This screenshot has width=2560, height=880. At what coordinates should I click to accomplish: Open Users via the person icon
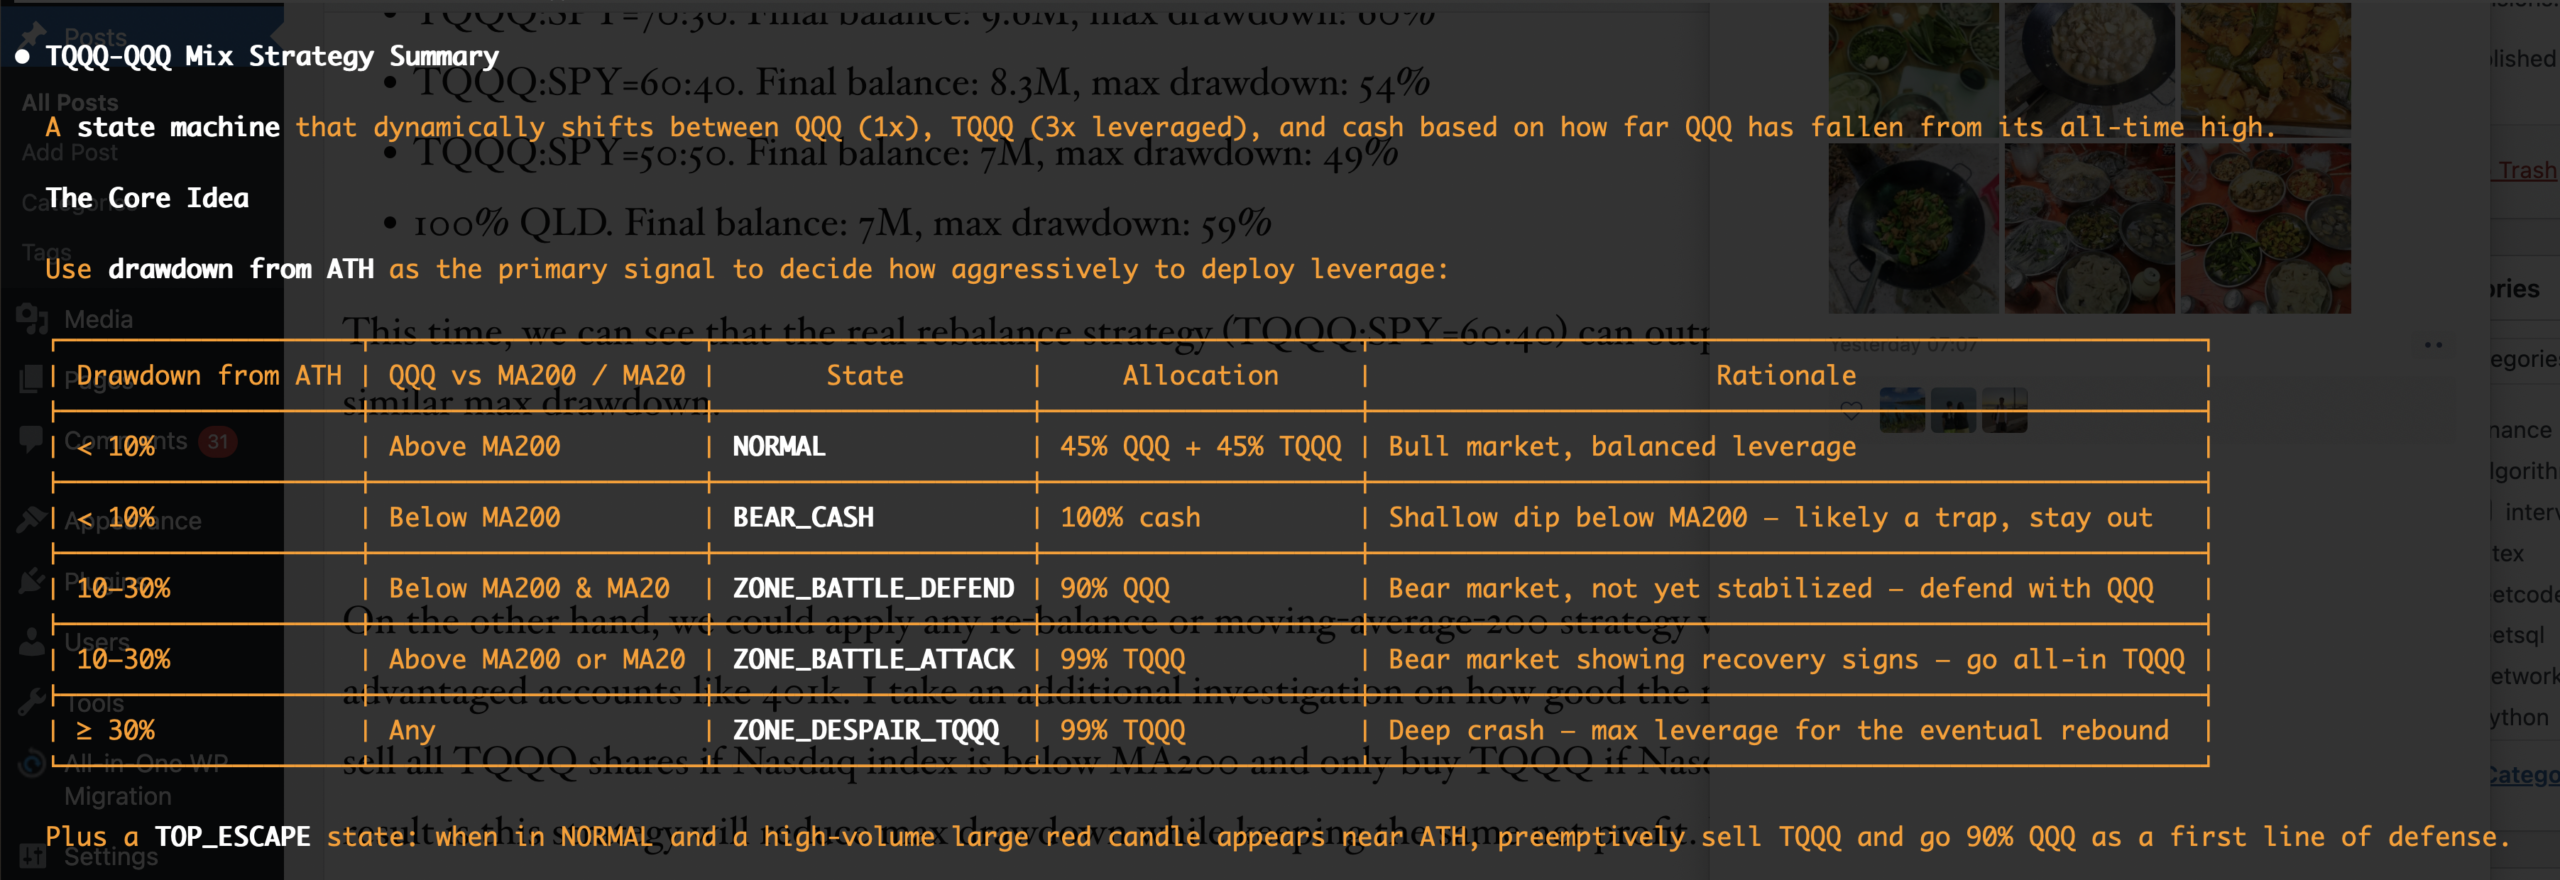pos(32,641)
